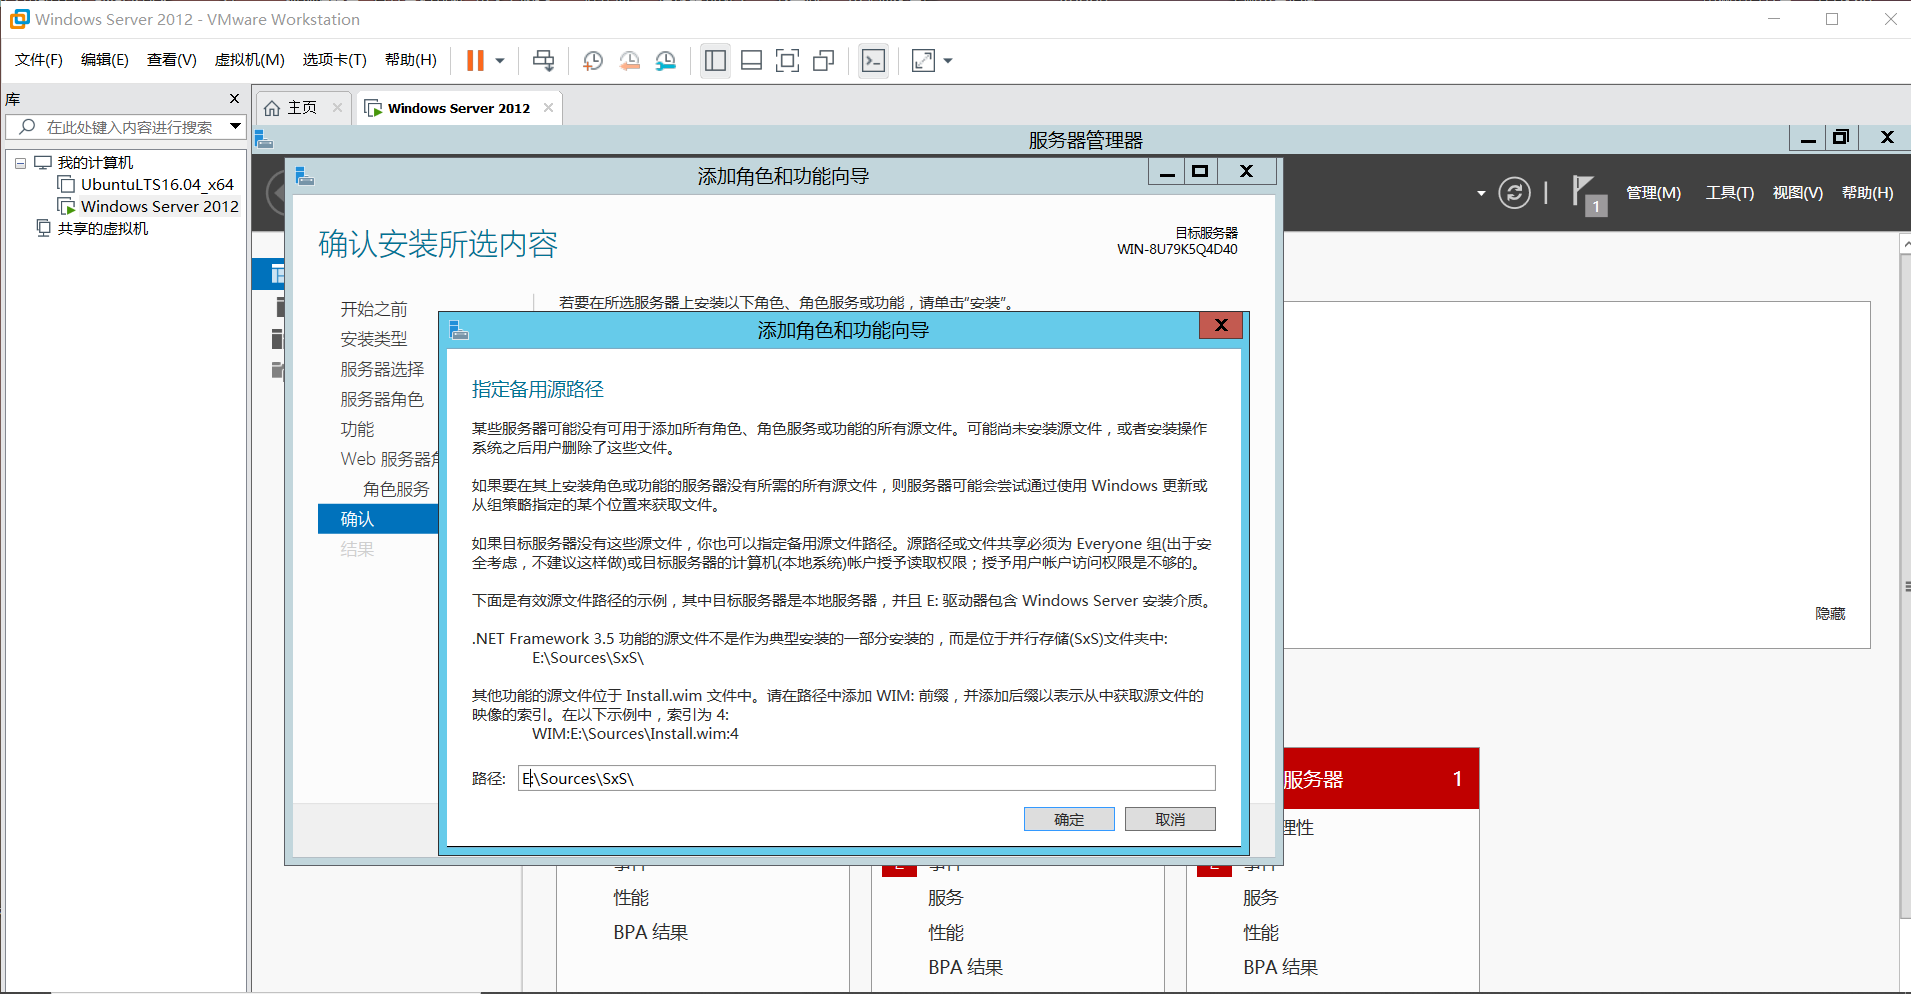Open the snapshot manager
The image size is (1911, 994).
tap(665, 60)
